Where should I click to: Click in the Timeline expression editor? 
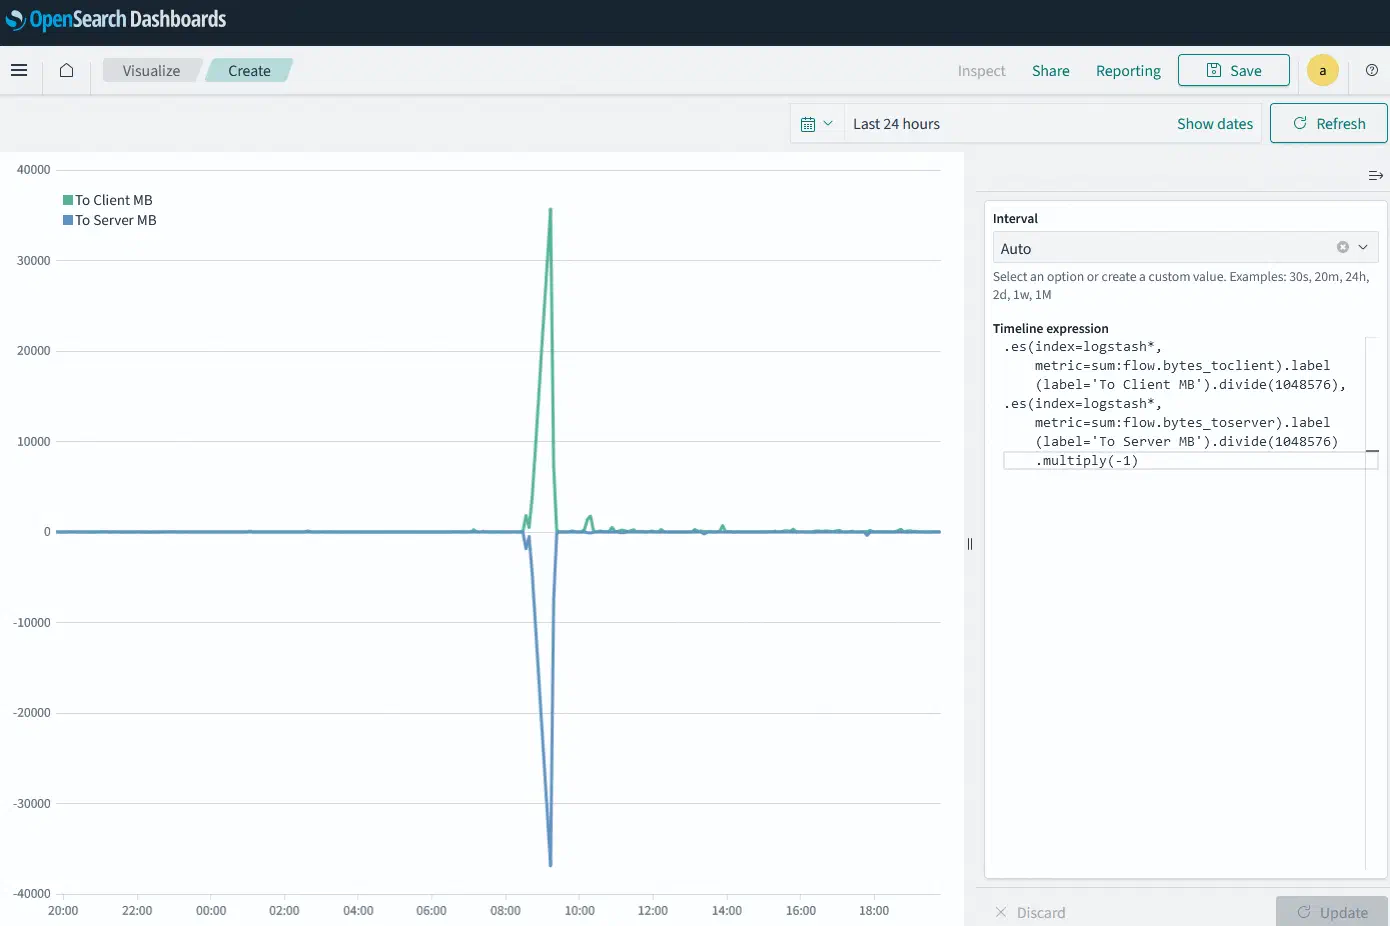click(1184, 603)
